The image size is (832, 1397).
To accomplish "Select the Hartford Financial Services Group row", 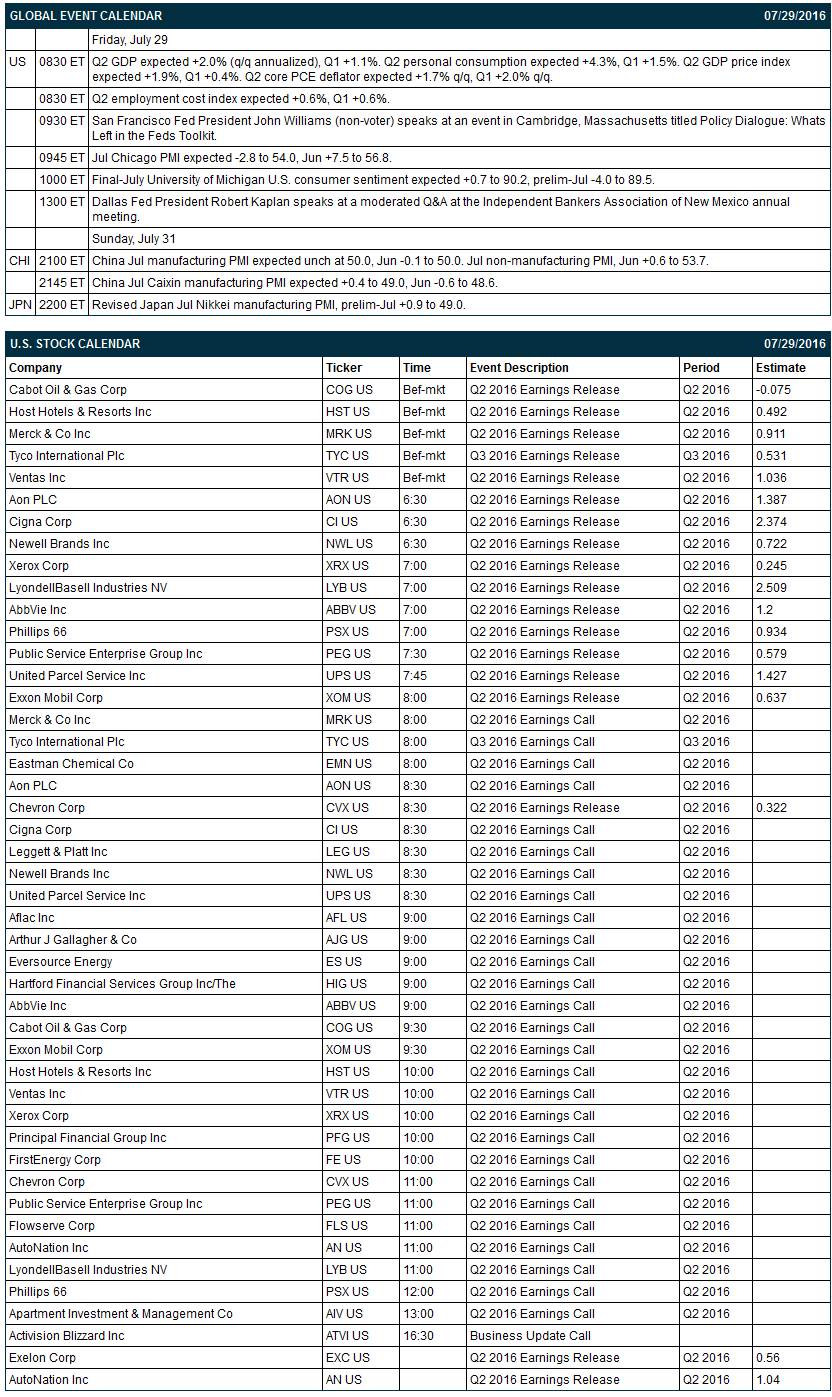I will point(417,984).
